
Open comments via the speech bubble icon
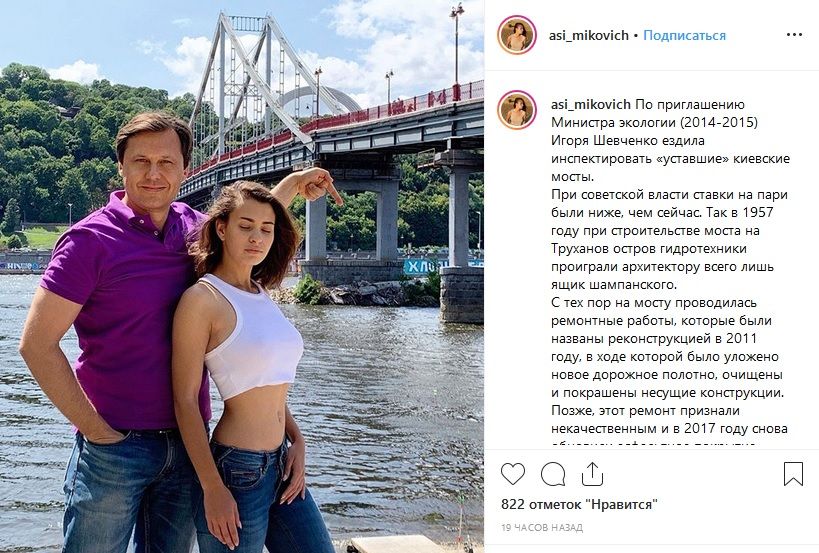click(x=553, y=474)
